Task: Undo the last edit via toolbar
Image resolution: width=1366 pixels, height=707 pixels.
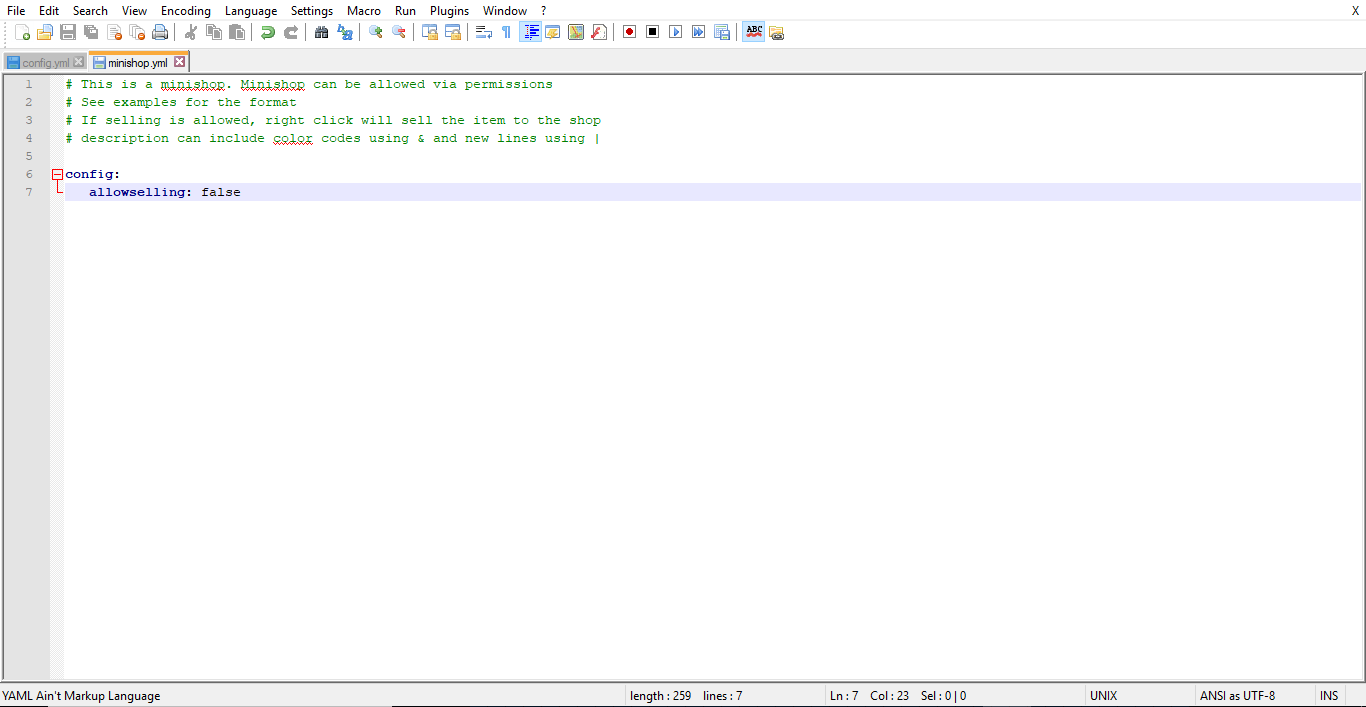Action: tap(267, 32)
